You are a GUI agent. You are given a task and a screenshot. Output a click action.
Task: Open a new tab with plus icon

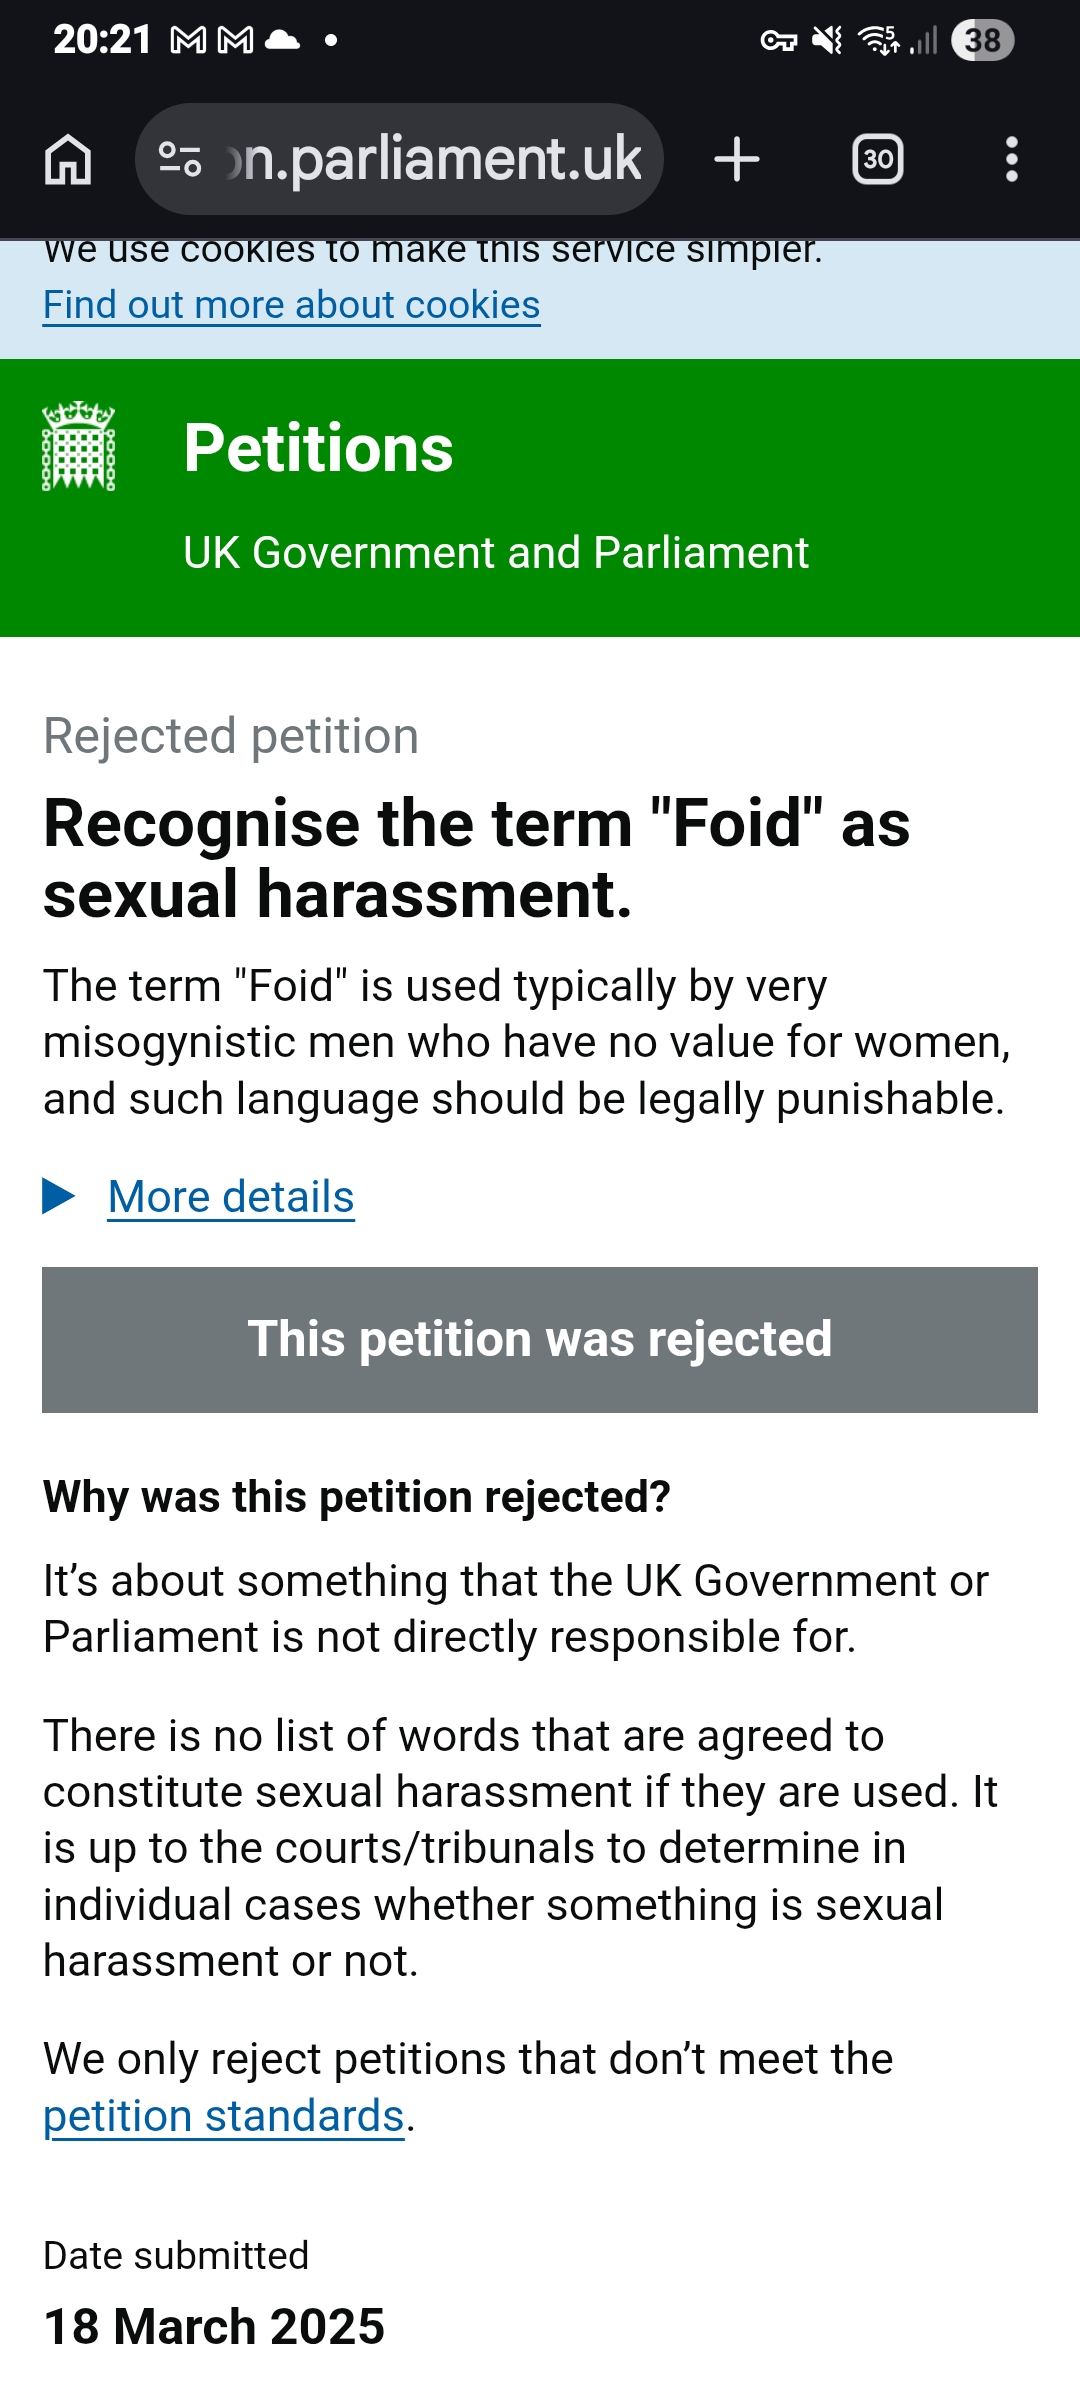pyautogui.click(x=737, y=160)
